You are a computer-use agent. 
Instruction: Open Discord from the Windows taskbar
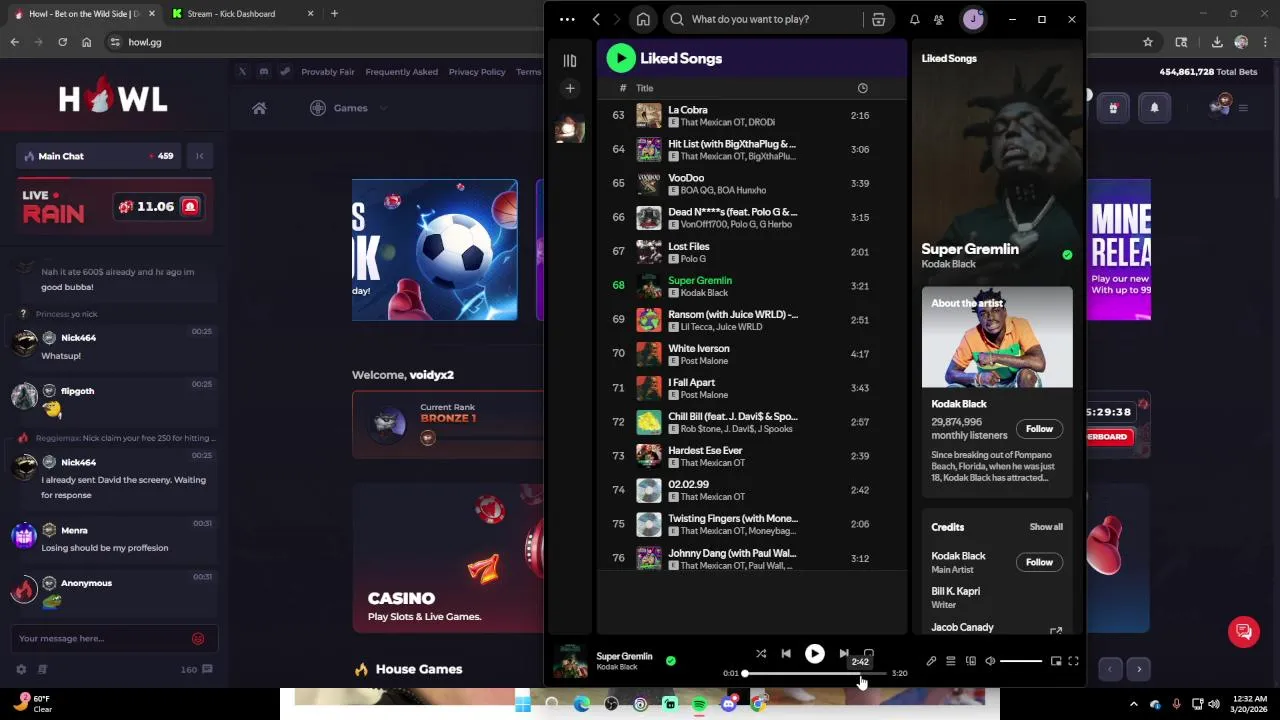pos(729,704)
